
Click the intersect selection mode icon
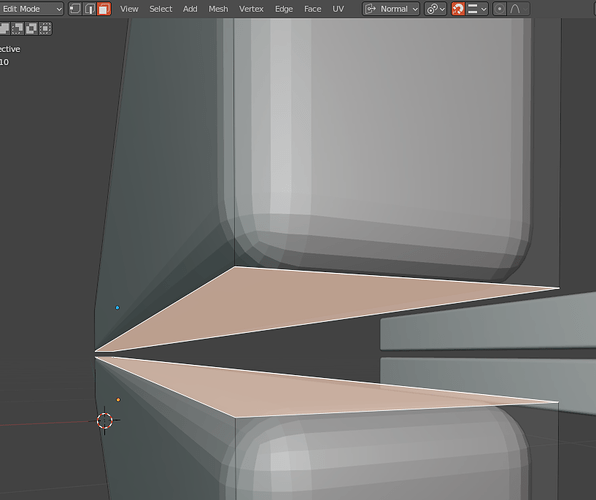(x=45, y=29)
